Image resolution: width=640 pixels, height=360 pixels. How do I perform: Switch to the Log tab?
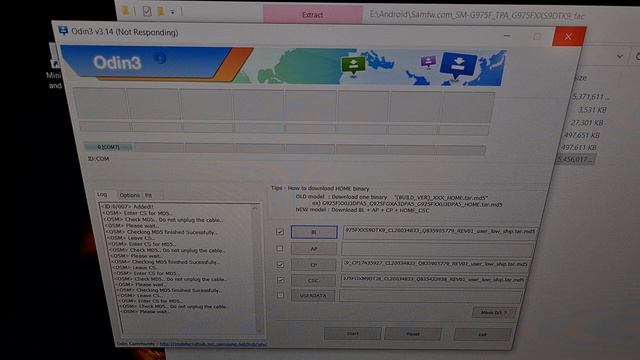click(x=102, y=195)
